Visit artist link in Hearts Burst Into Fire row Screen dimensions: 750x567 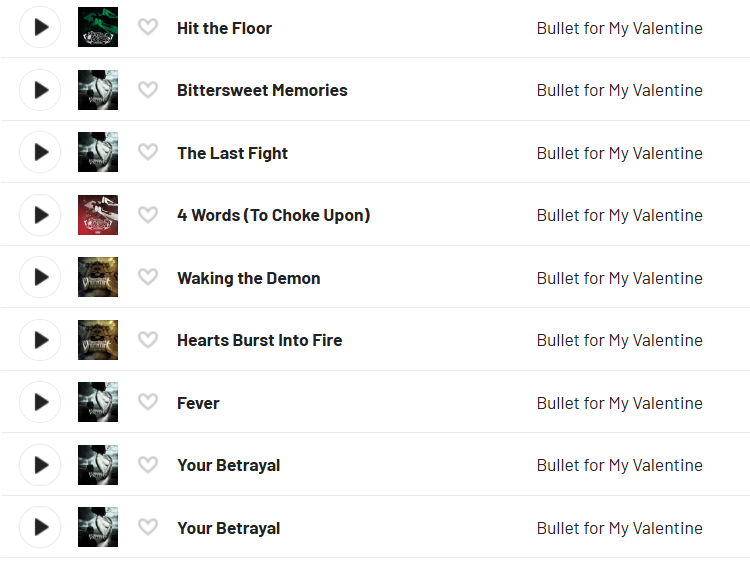619,340
